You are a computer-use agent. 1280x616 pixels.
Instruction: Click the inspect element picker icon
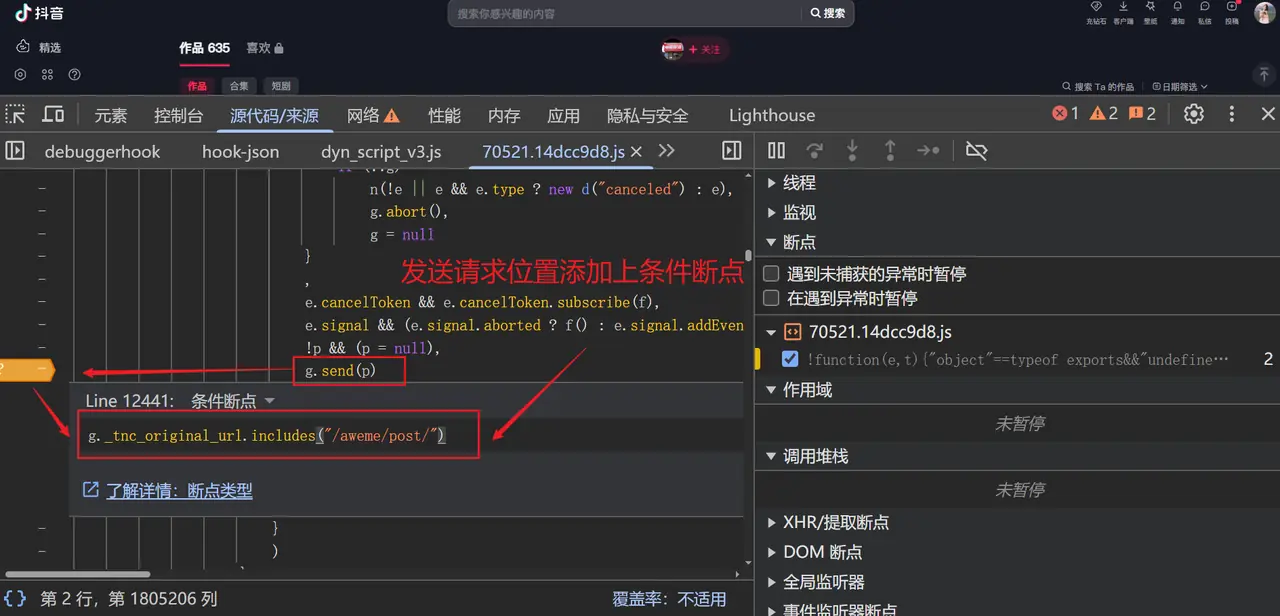[x=15, y=114]
